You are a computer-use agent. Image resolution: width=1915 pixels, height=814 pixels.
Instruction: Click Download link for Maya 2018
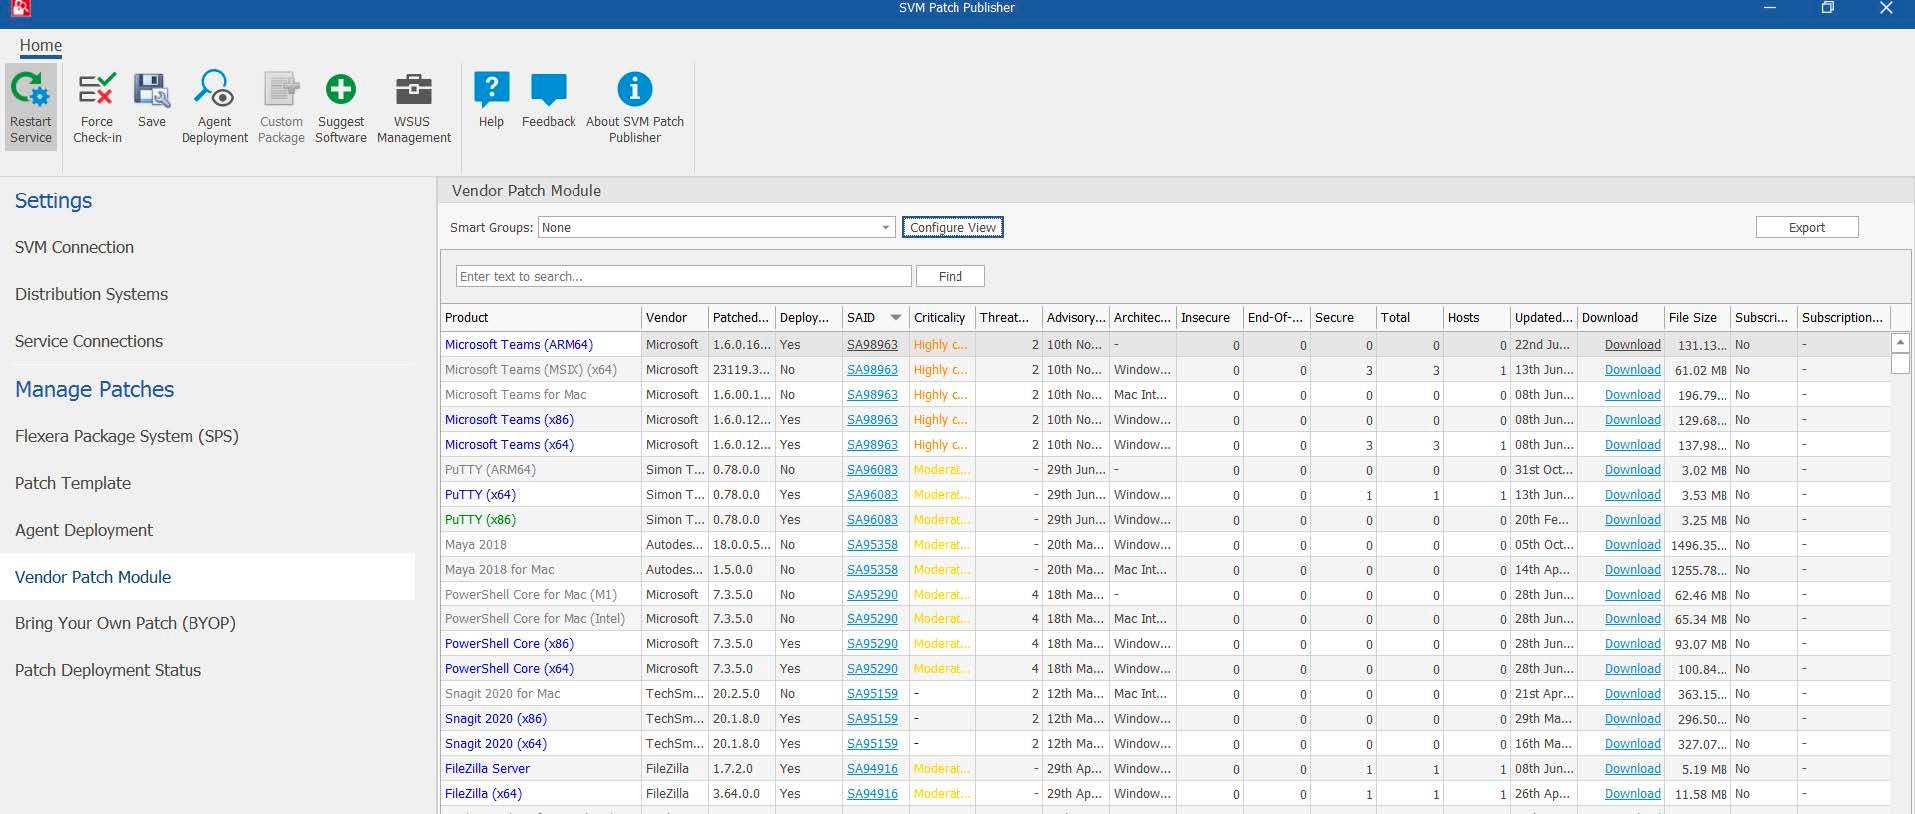[x=1632, y=545]
